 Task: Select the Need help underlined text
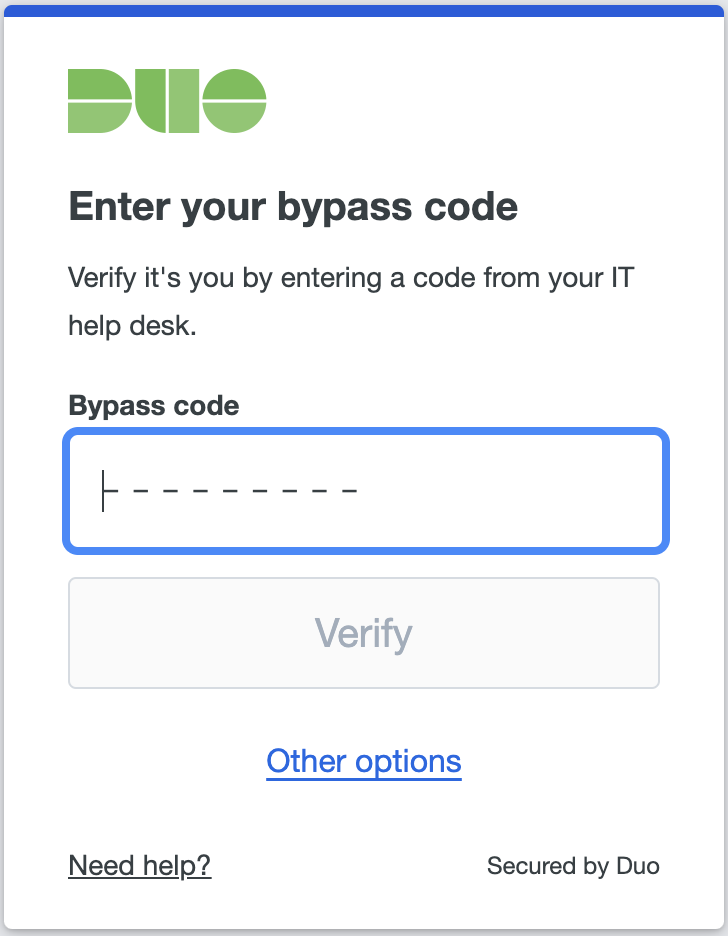click(x=139, y=866)
